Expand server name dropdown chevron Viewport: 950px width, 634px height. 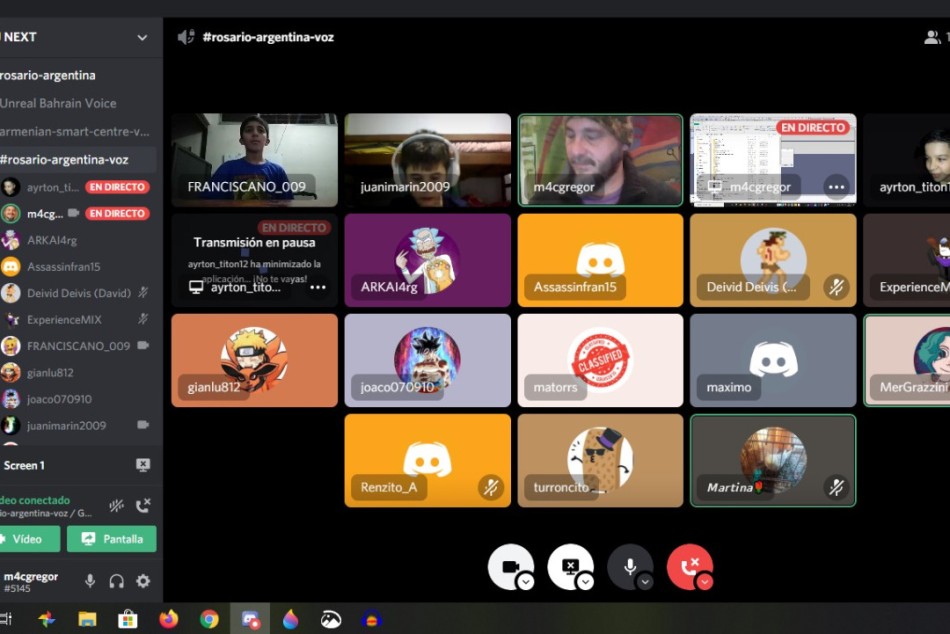(x=142, y=37)
